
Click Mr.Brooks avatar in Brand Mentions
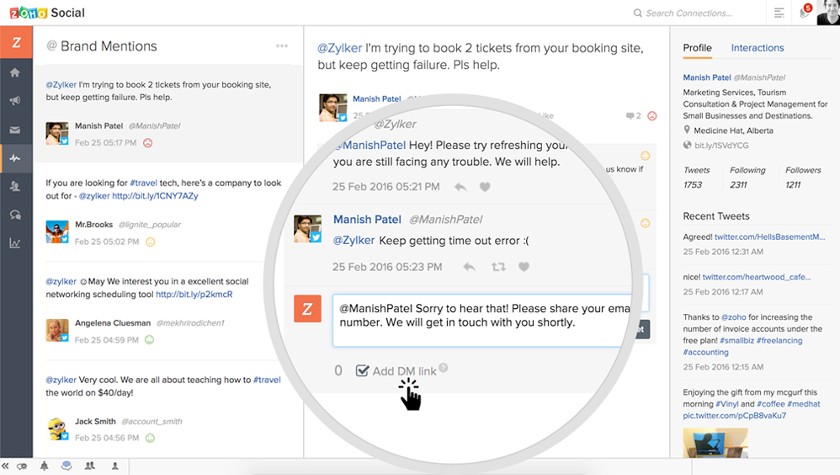pyautogui.click(x=57, y=232)
